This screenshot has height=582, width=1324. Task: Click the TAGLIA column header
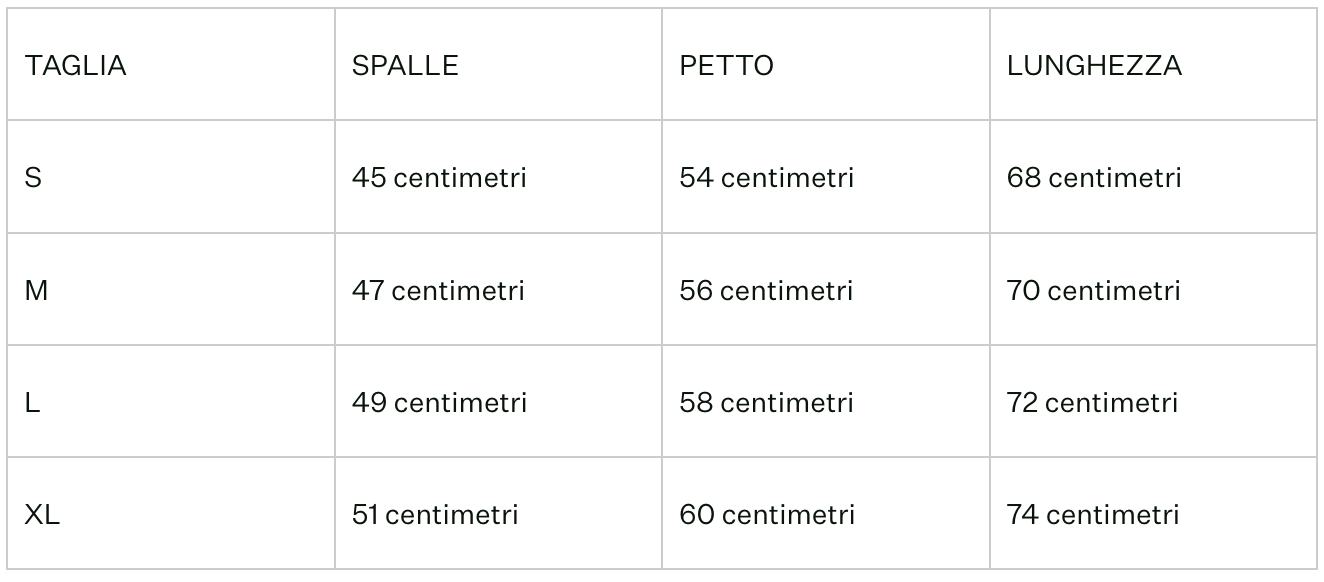click(x=76, y=66)
